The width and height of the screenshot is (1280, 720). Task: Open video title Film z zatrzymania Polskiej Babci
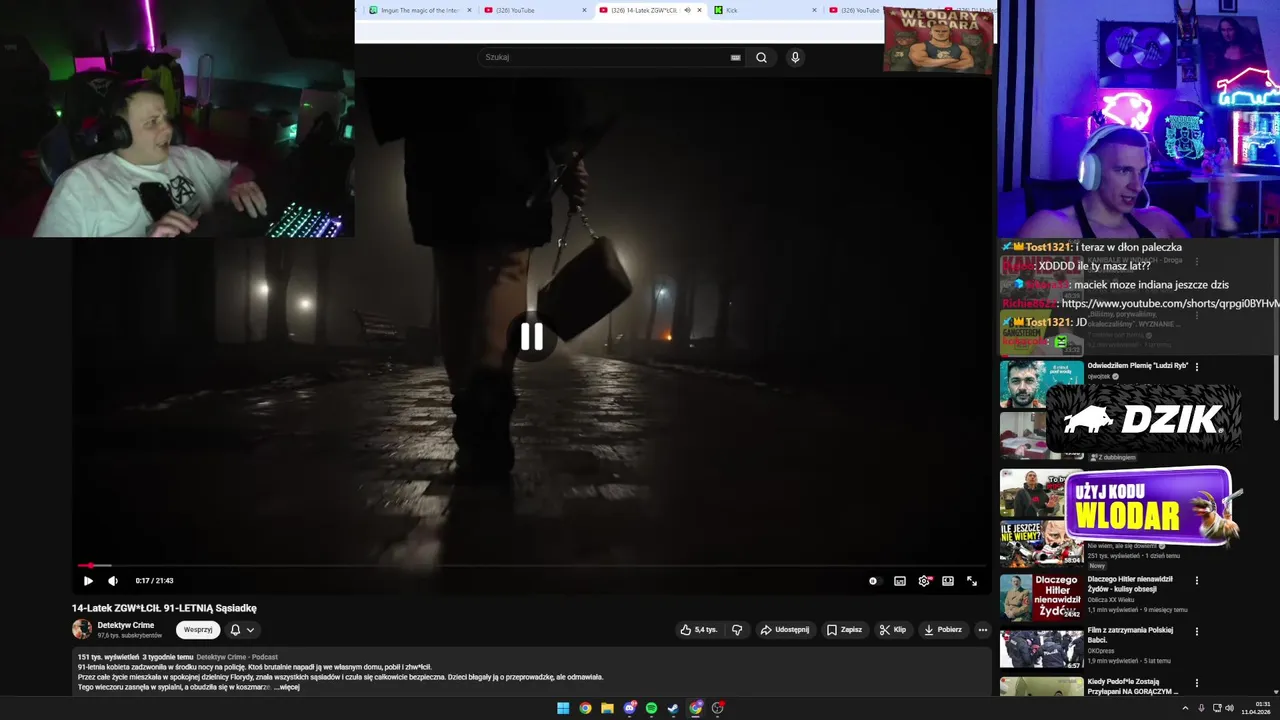coord(1130,635)
